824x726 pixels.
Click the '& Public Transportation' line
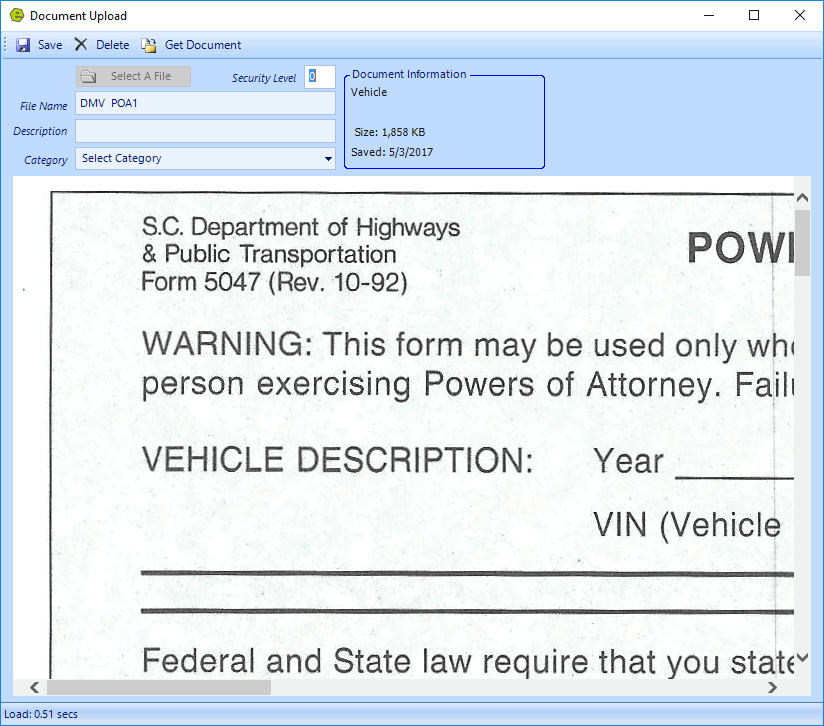(269, 254)
